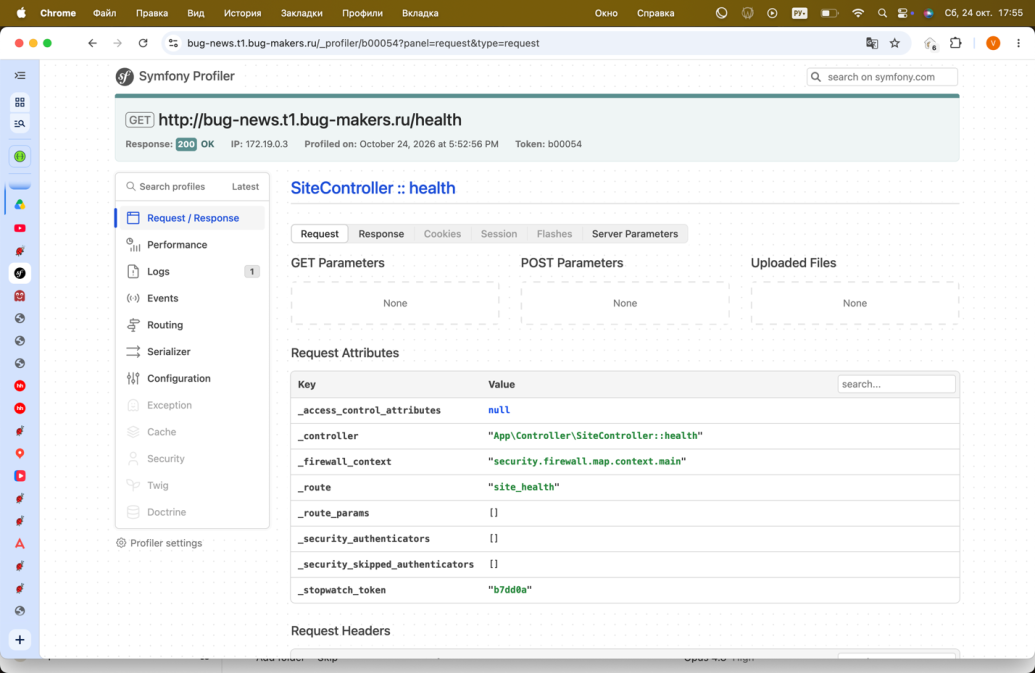The width and height of the screenshot is (1035, 673).
Task: Open the Twig panel
Action: (191, 485)
